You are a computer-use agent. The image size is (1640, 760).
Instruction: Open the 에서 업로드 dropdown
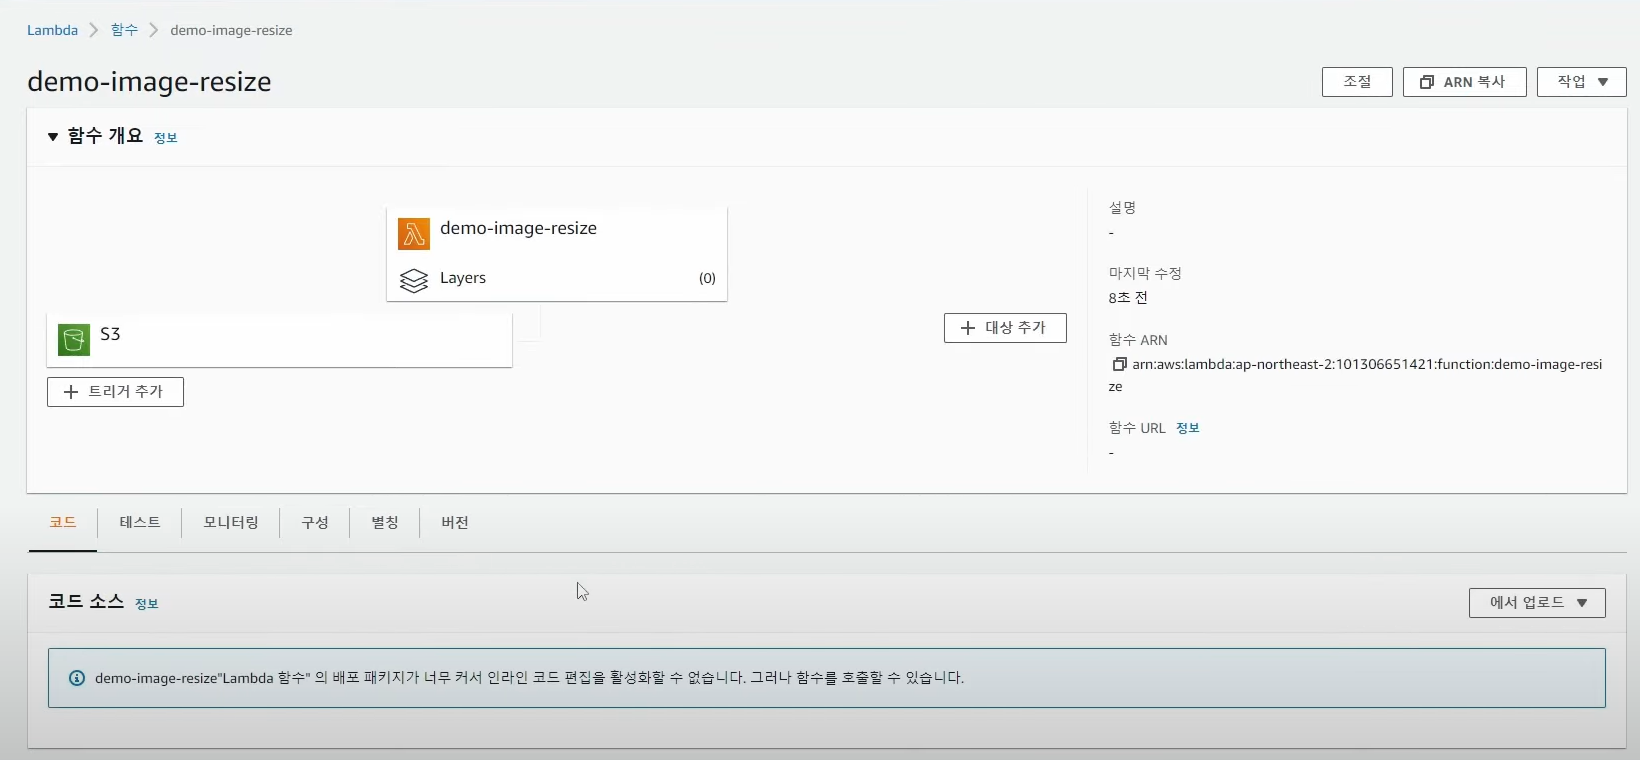tap(1537, 603)
